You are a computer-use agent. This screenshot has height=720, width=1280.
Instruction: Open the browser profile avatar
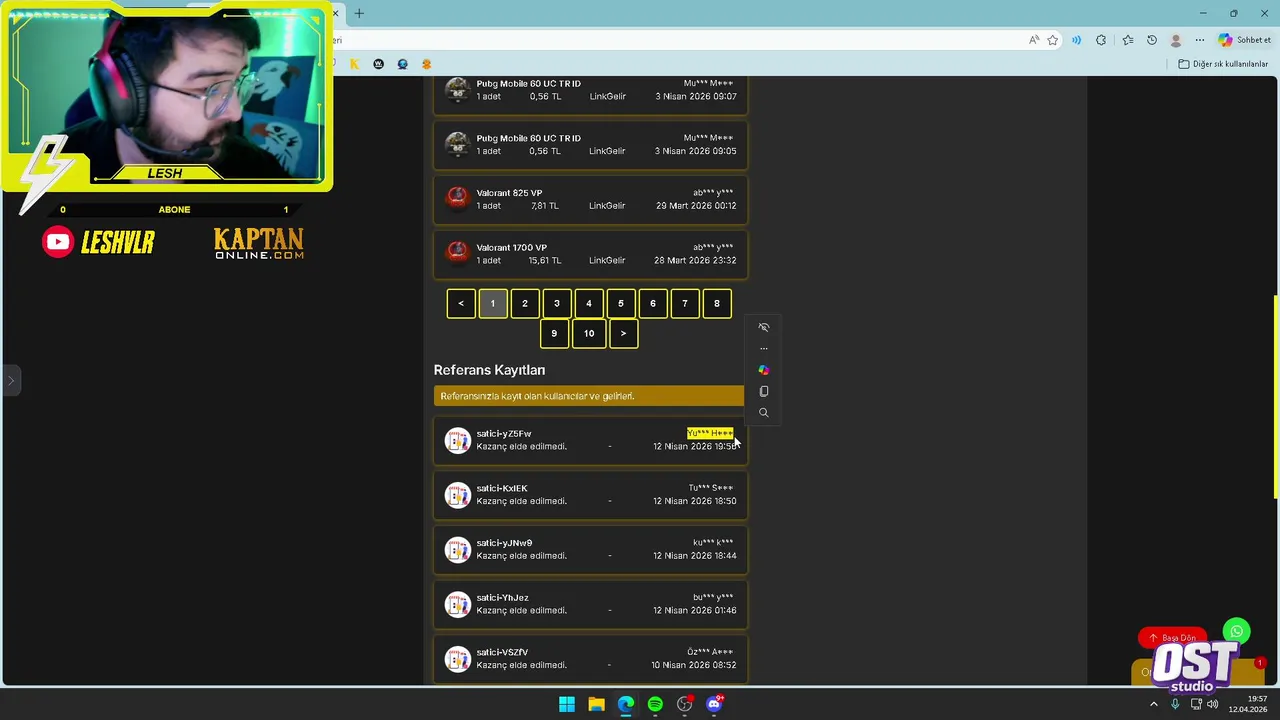pos(1176,40)
